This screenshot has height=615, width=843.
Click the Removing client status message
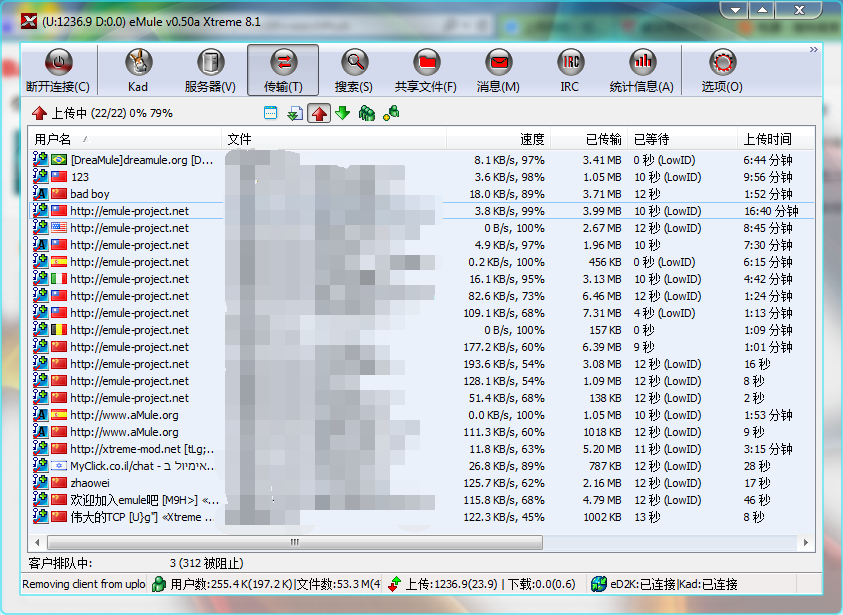83,584
